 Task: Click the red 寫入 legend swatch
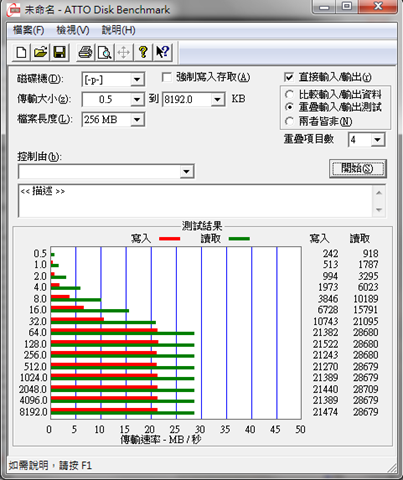pos(170,239)
